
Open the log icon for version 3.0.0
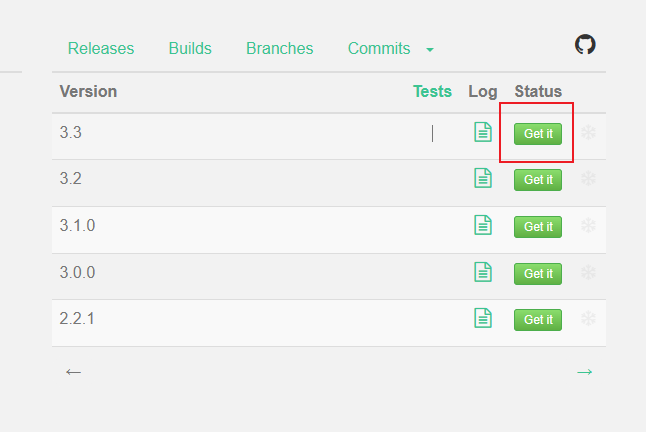point(483,271)
